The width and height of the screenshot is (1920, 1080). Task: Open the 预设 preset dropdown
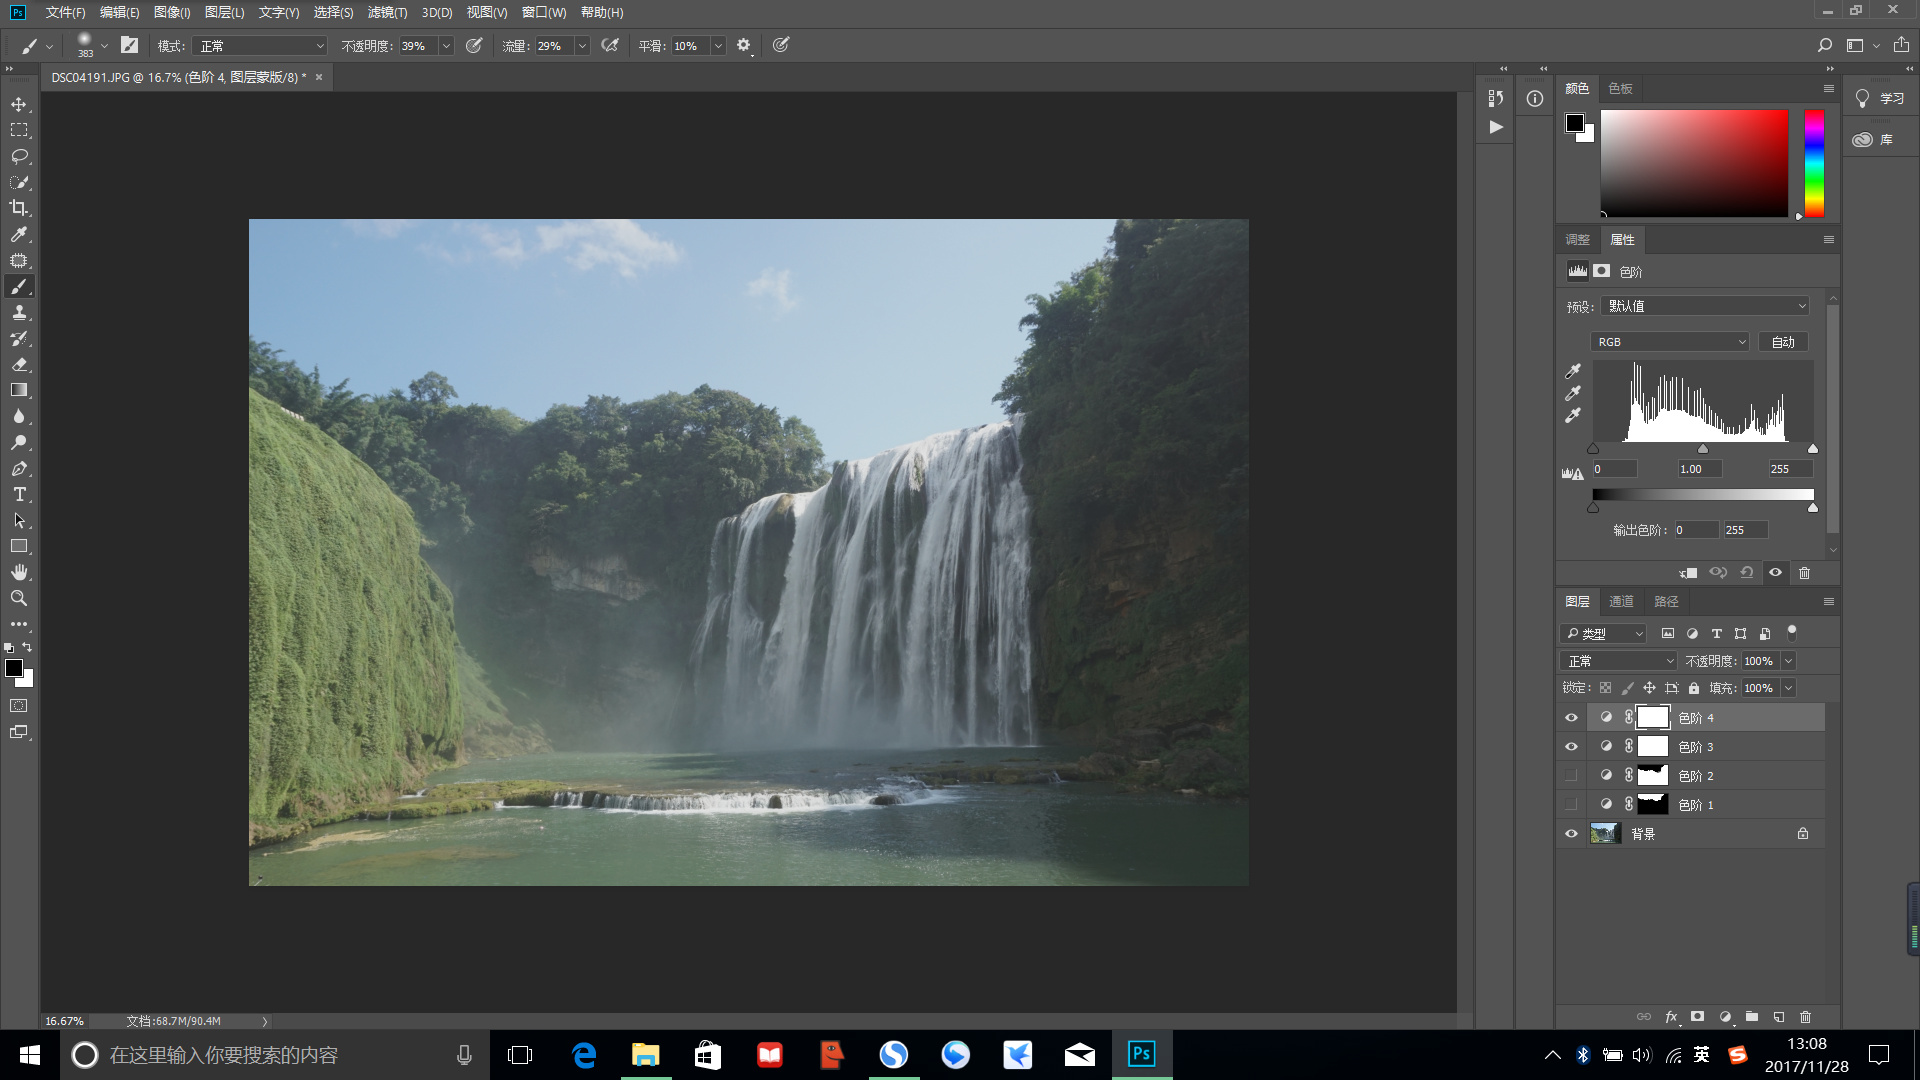(x=1705, y=306)
